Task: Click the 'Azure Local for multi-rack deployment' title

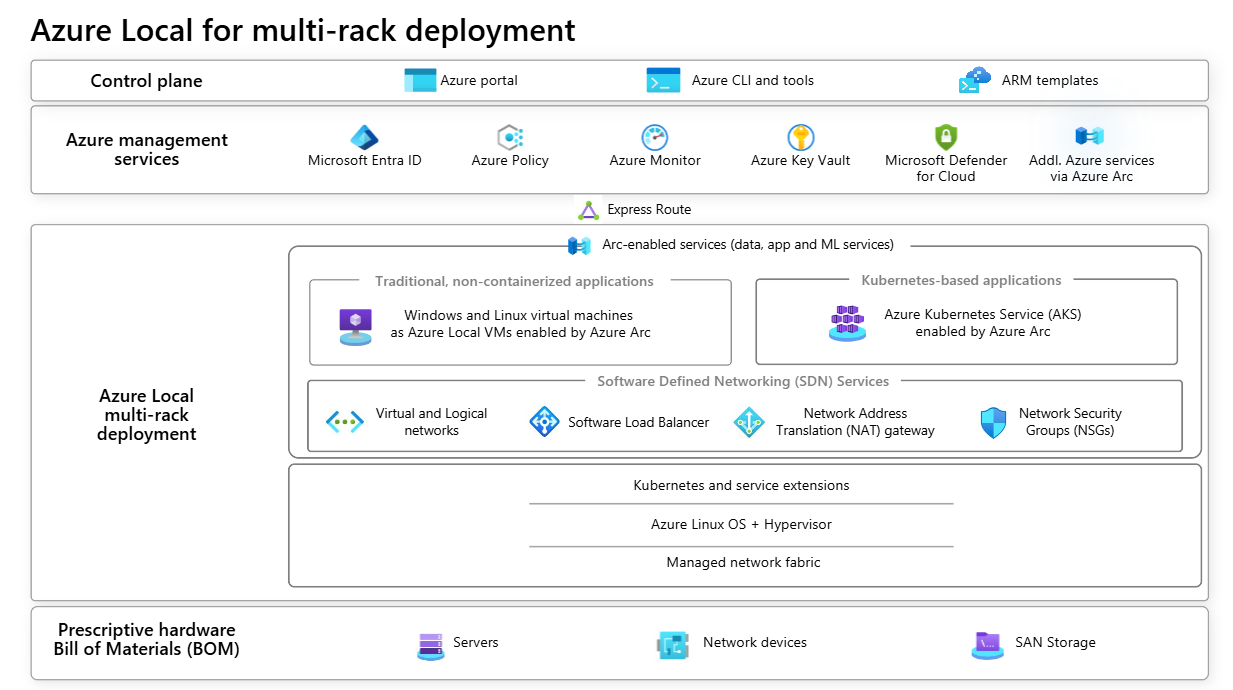Action: coord(303,30)
